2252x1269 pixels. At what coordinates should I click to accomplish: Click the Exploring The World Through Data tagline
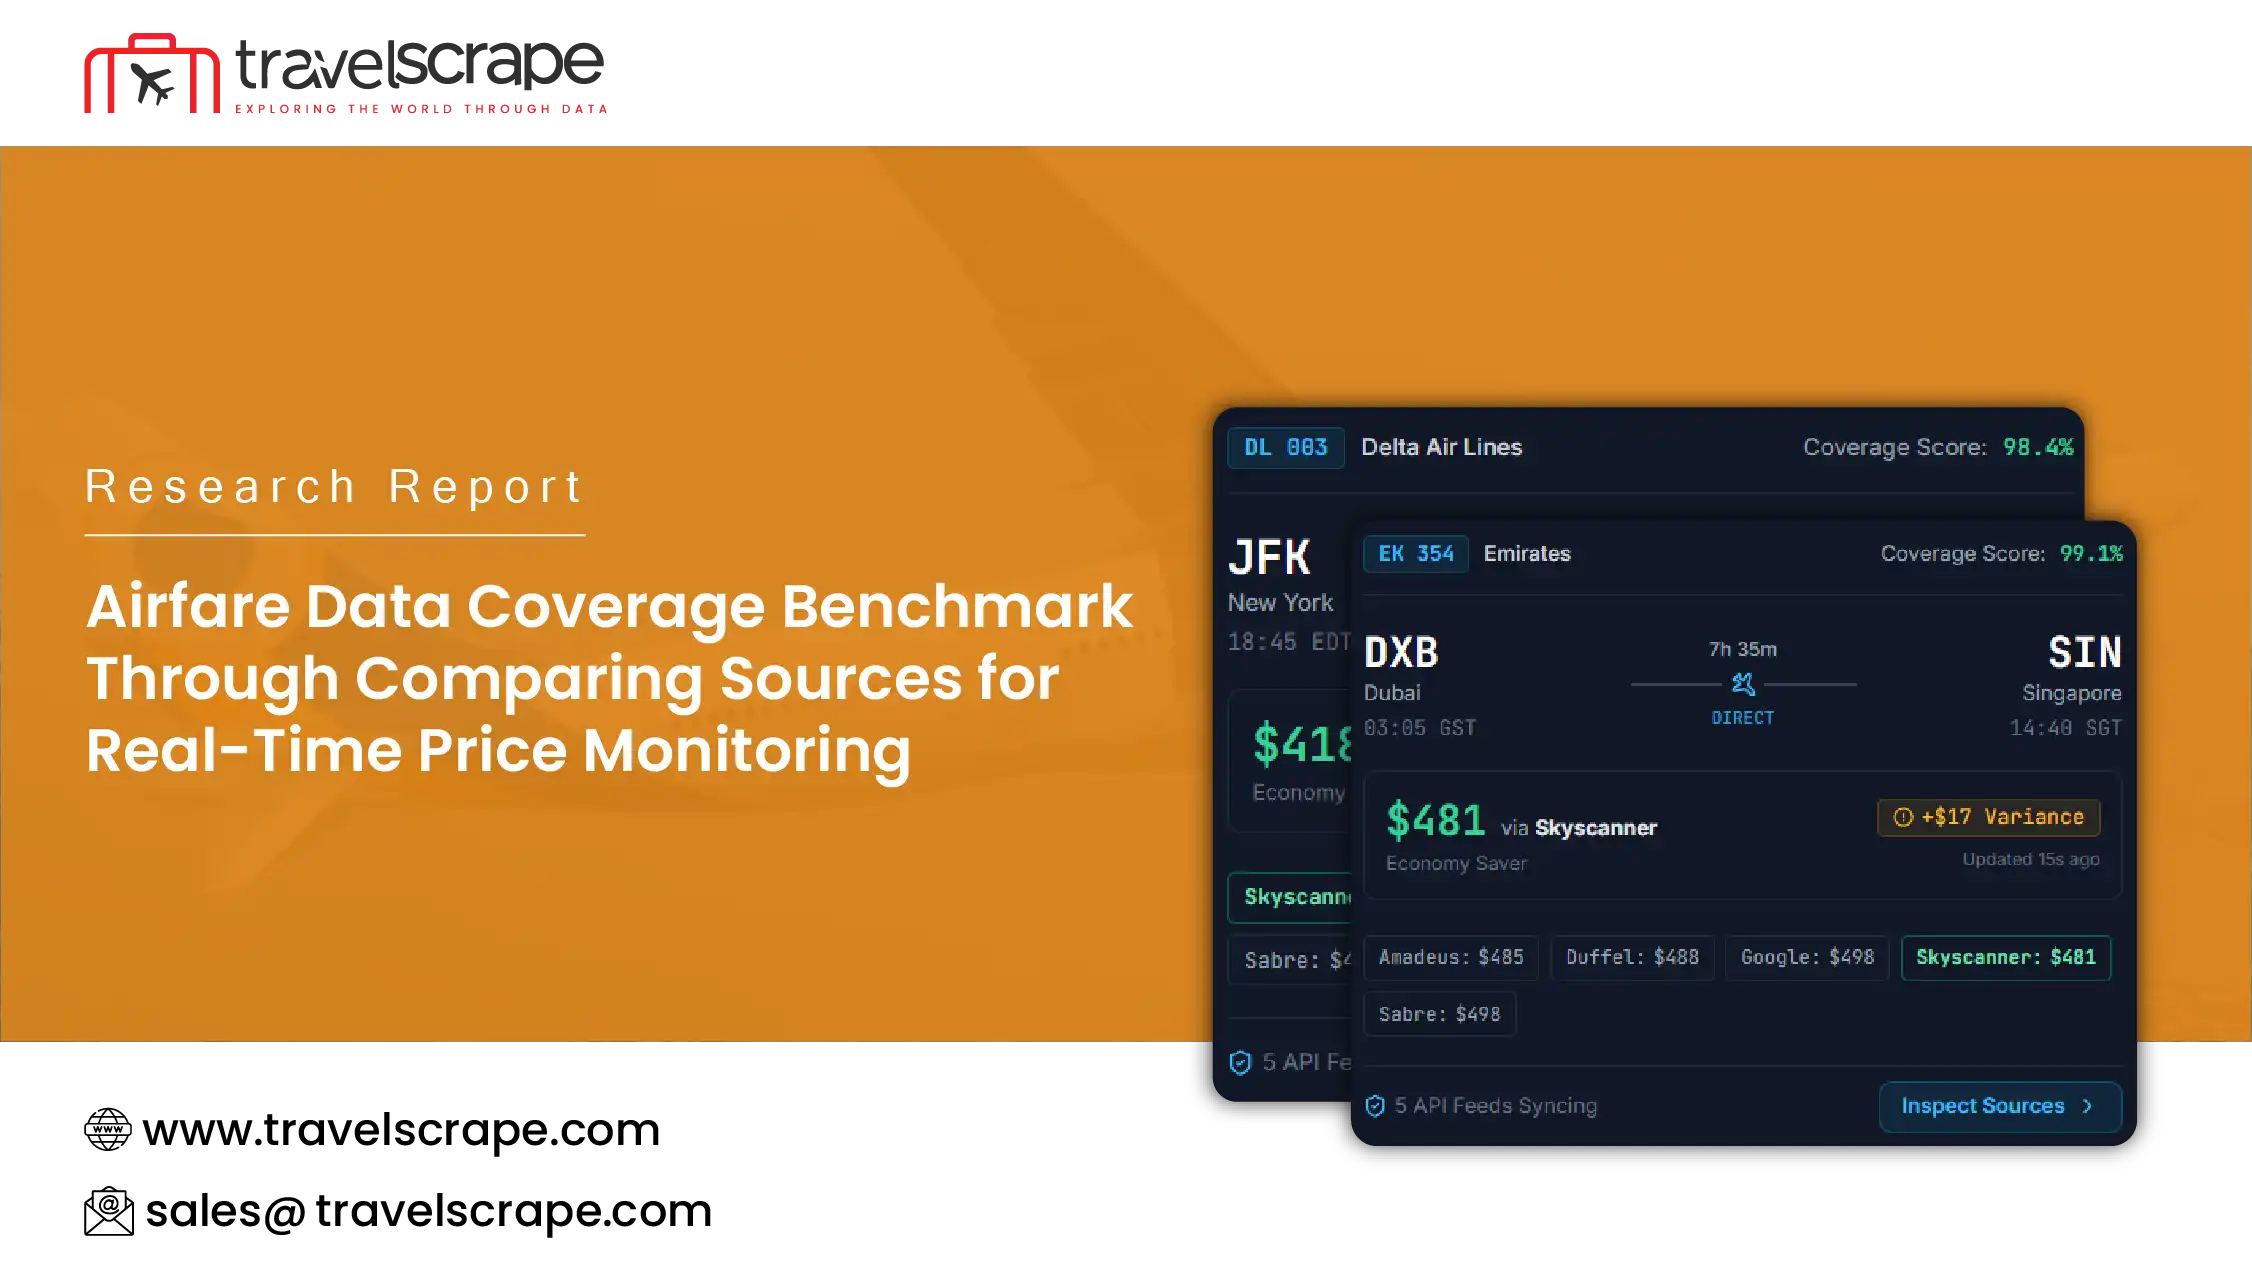[421, 109]
